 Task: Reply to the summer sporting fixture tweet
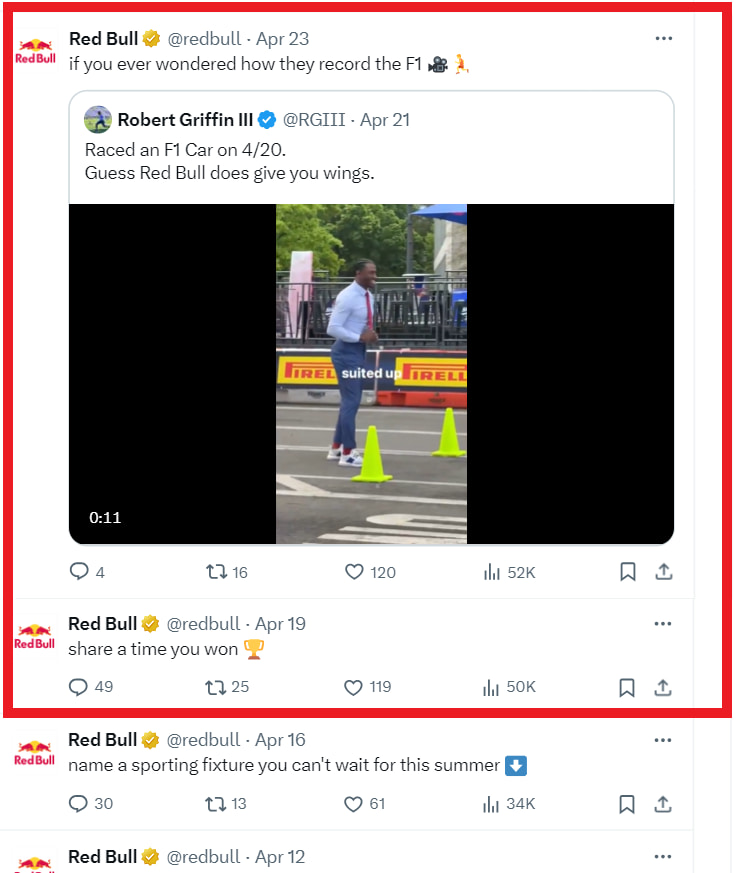pyautogui.click(x=79, y=803)
